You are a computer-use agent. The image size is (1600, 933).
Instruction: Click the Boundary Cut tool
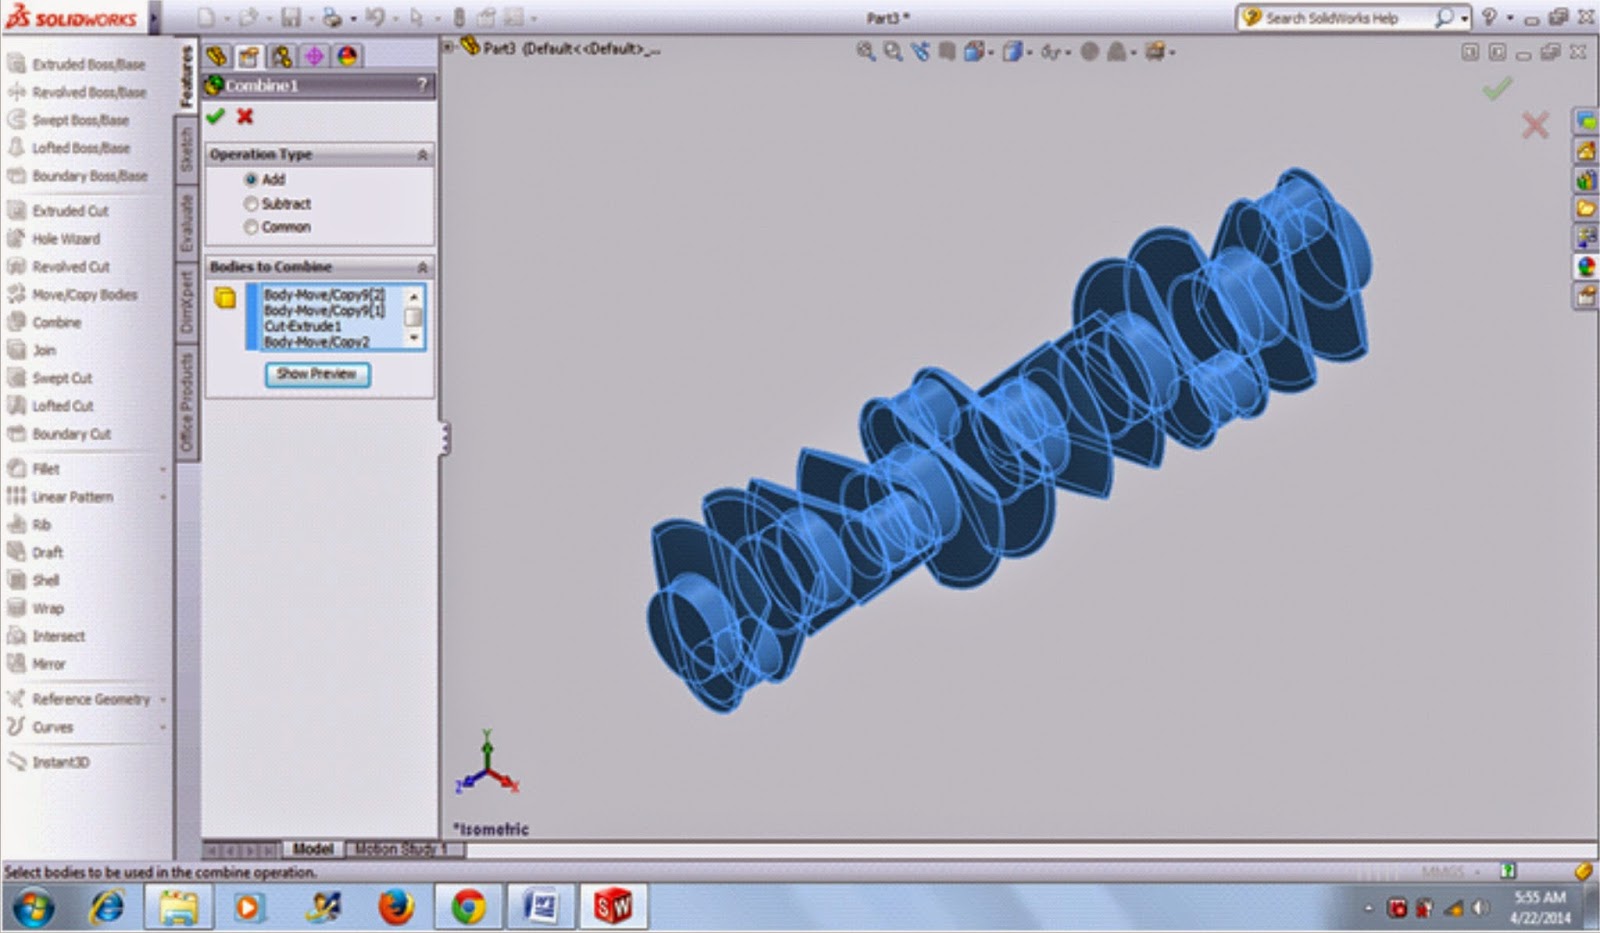pos(59,434)
